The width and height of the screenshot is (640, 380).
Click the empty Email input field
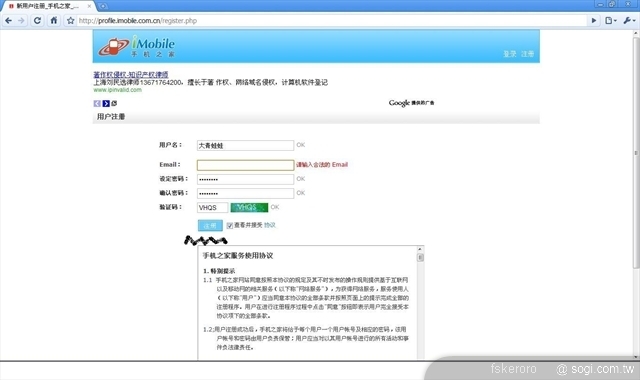point(245,165)
